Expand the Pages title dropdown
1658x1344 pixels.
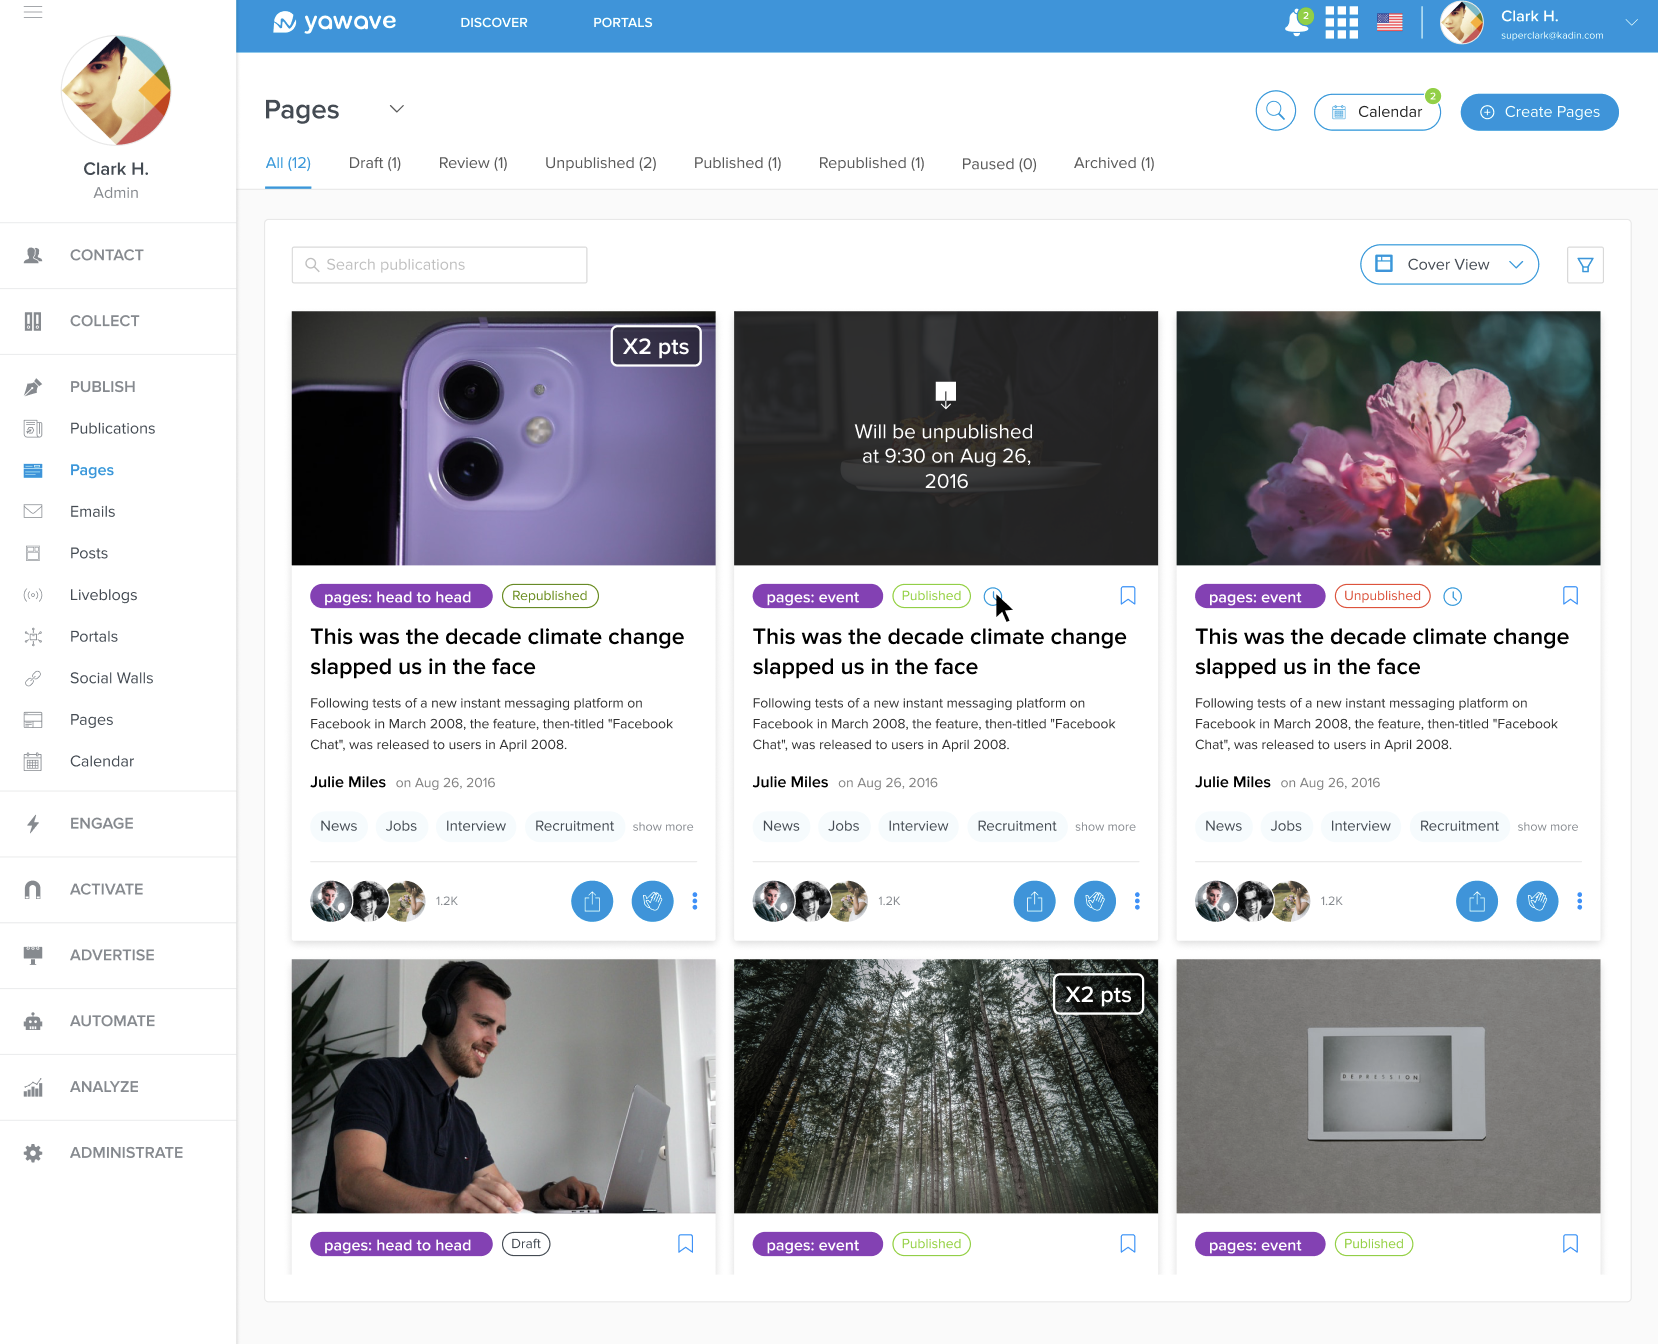pyautogui.click(x=396, y=109)
